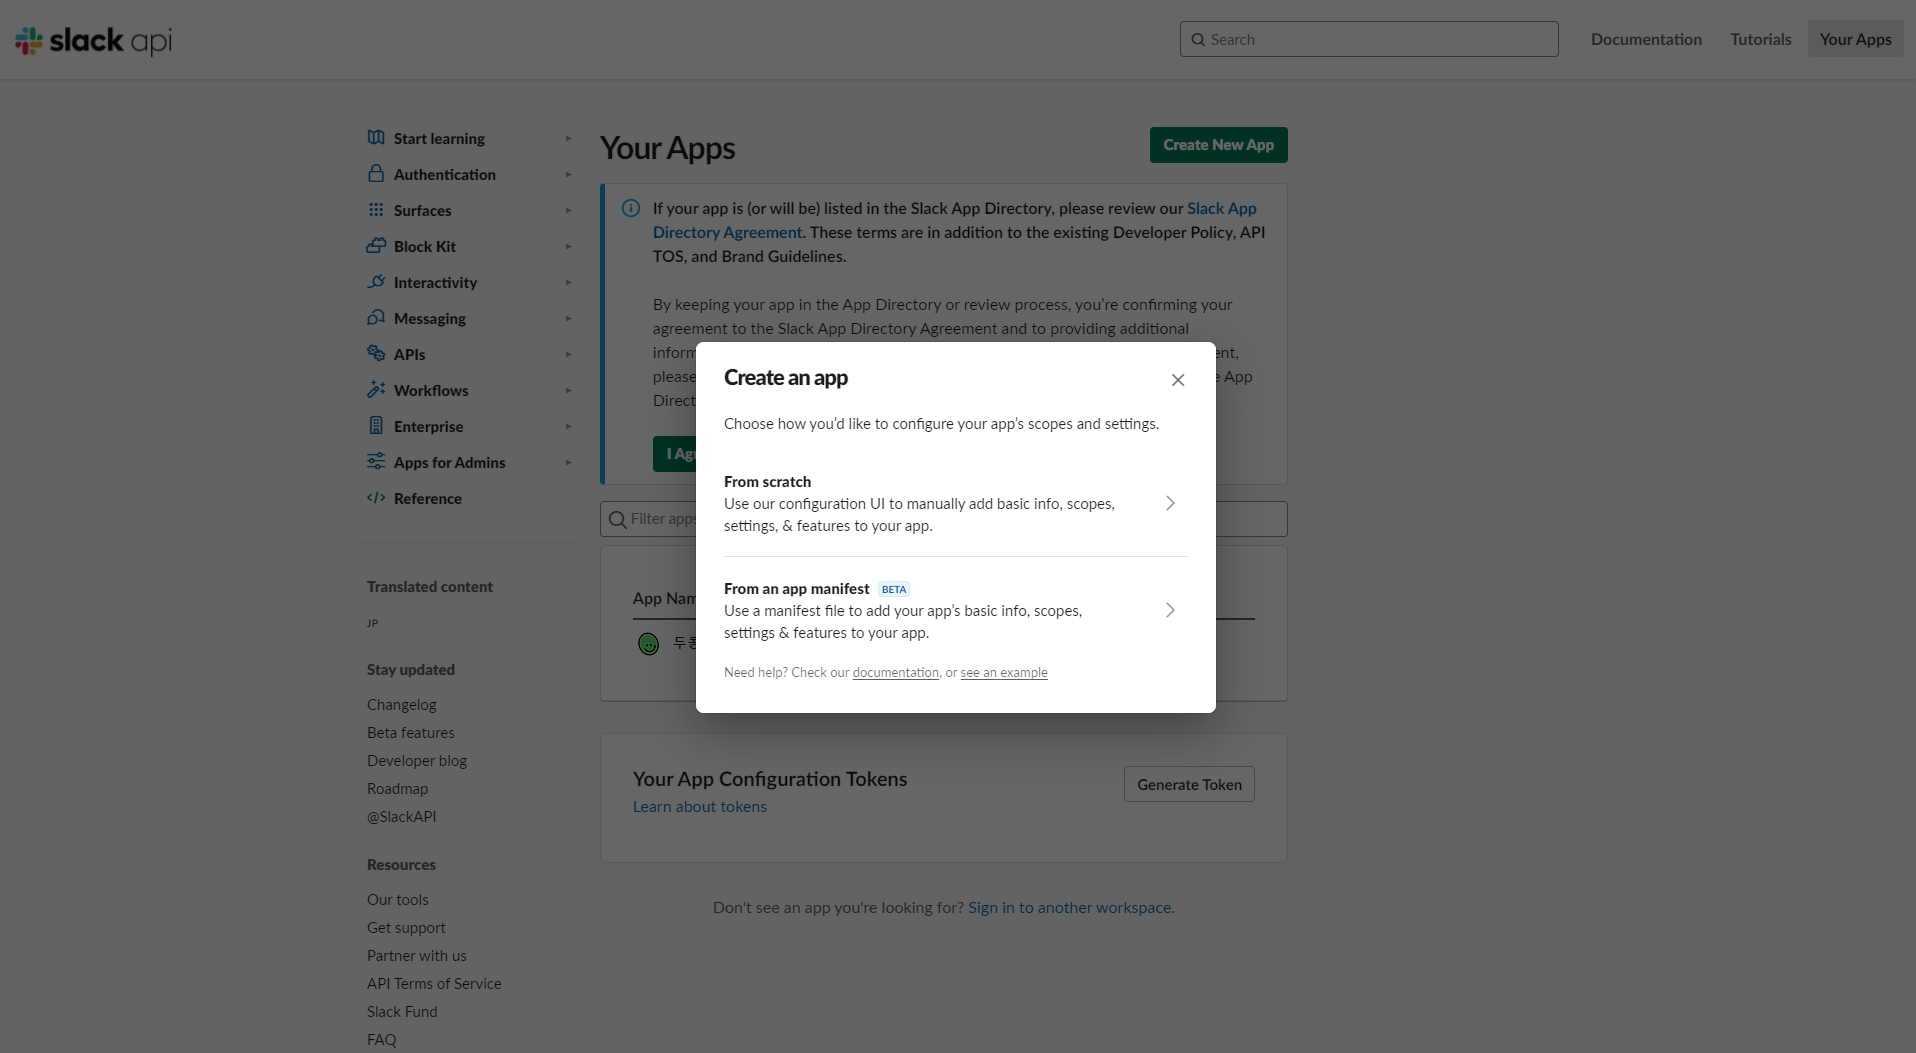Expand the APIs section arrow
The width and height of the screenshot is (1916, 1053).
tap(568, 354)
